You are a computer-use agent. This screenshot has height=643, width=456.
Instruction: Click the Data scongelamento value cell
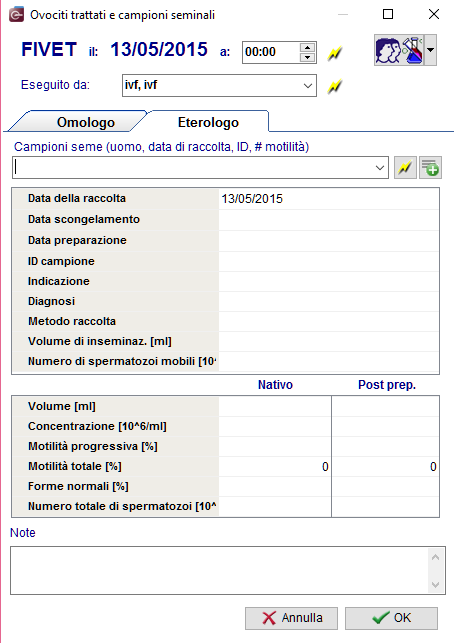tap(329, 220)
